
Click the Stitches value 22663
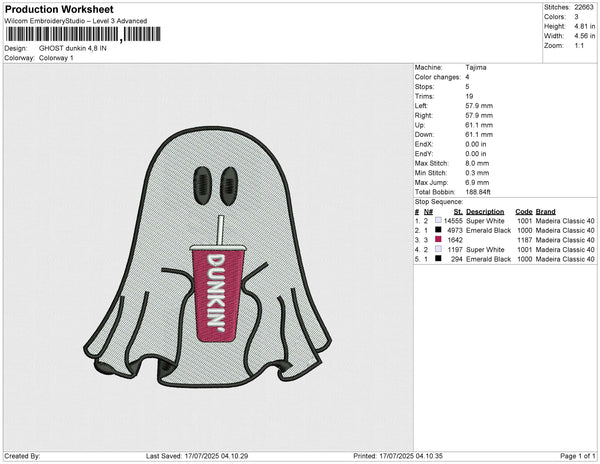(584, 7)
